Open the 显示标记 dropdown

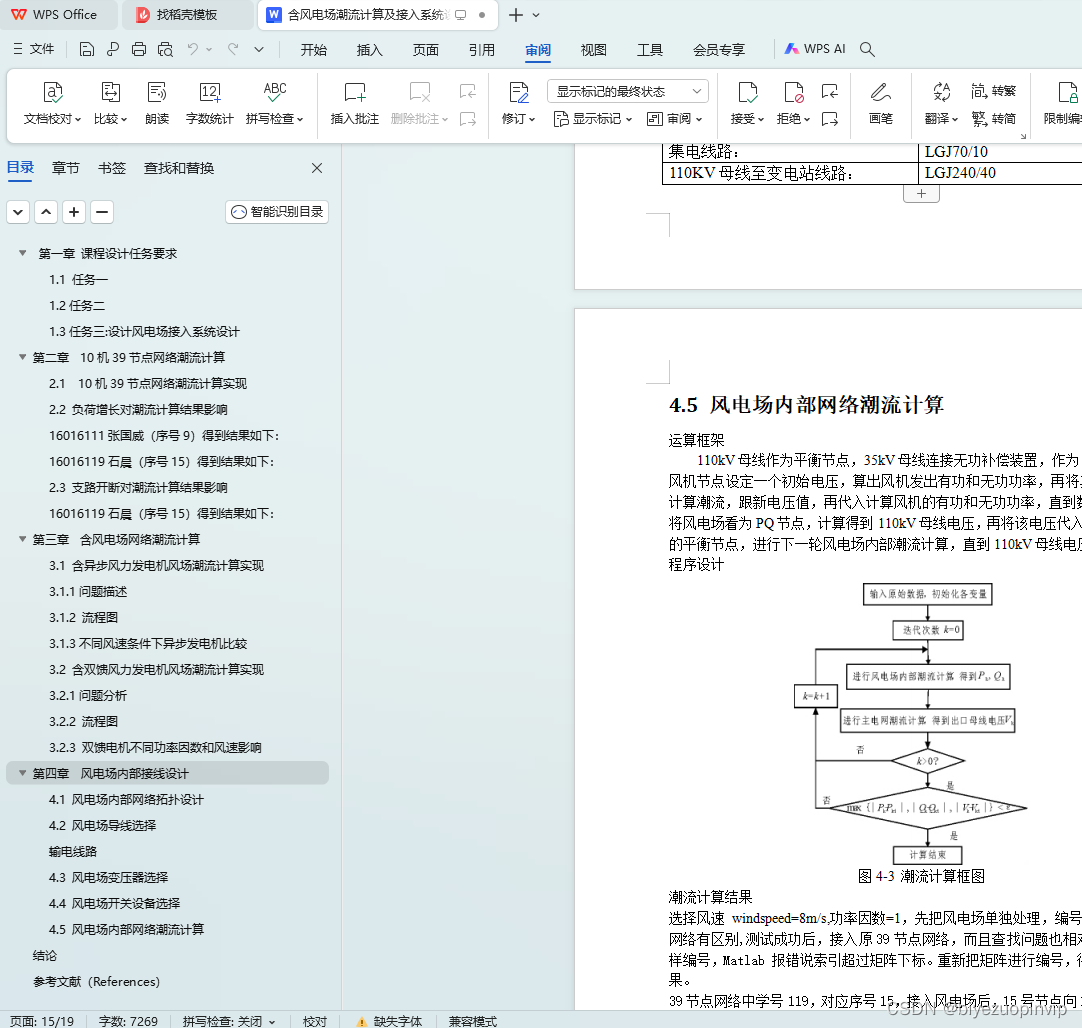point(593,119)
